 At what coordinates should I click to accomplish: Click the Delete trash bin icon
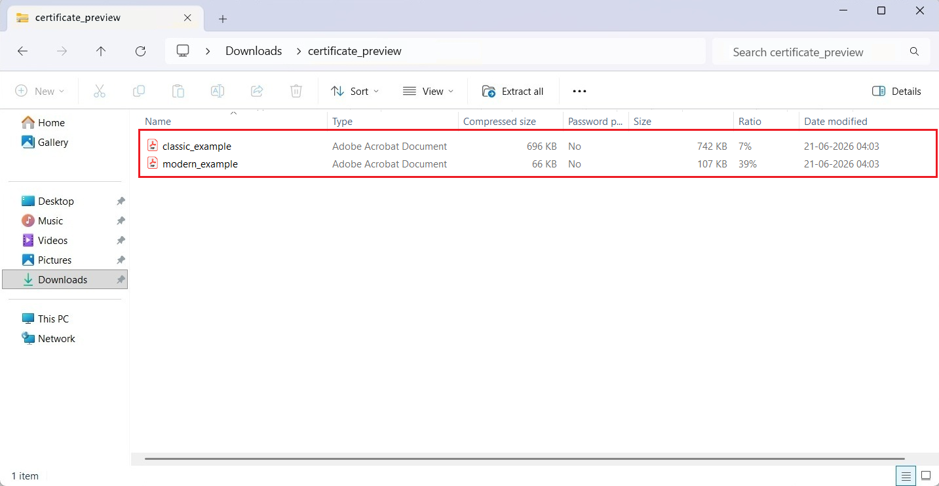click(x=296, y=91)
